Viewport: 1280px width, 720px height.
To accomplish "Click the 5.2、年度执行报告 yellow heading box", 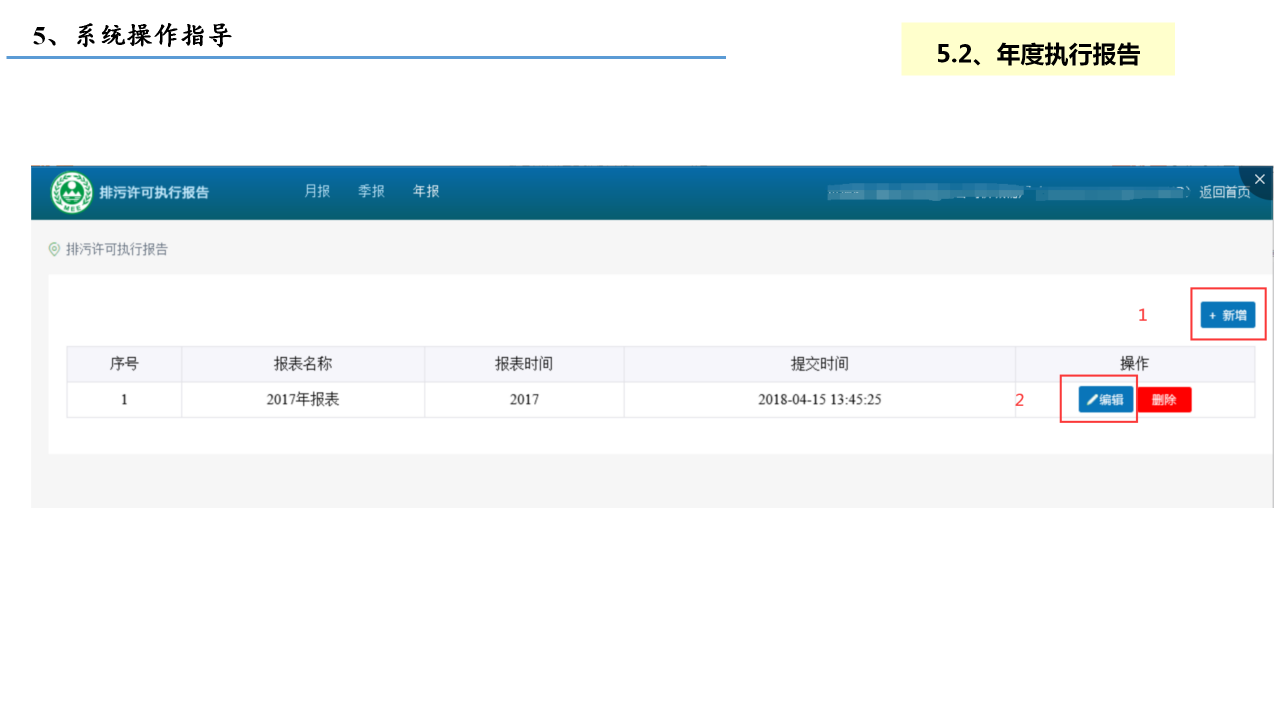I will pos(1038,54).
